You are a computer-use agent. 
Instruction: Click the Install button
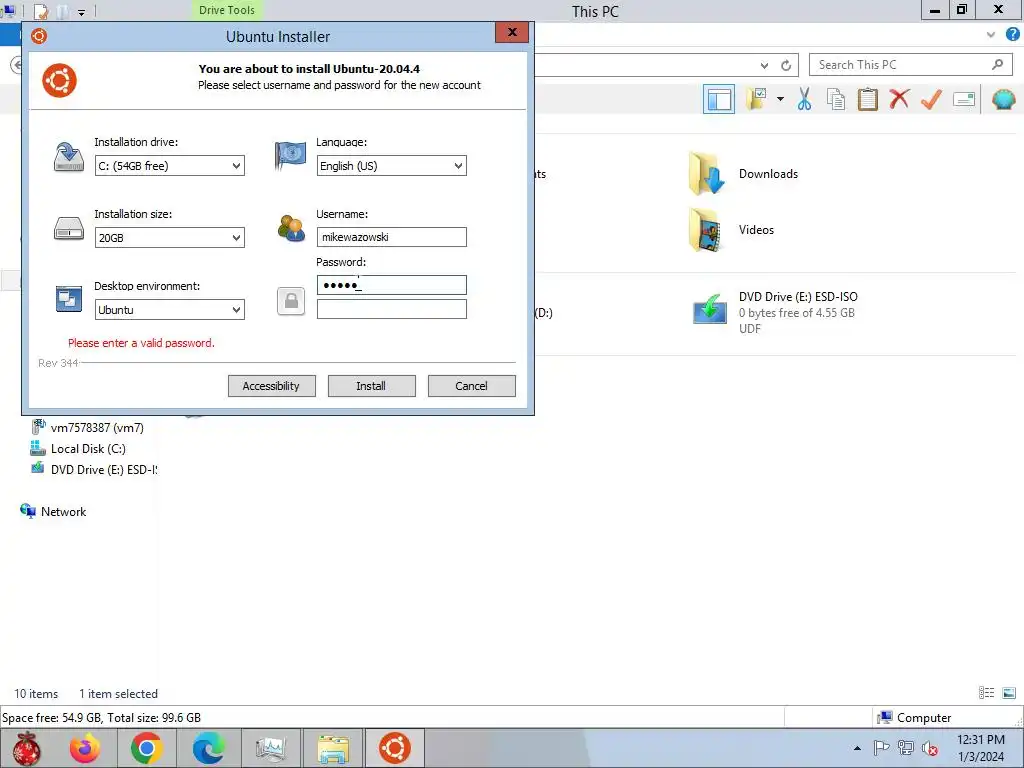pyautogui.click(x=372, y=386)
